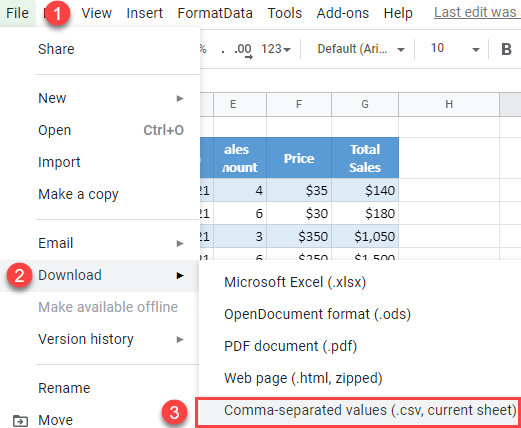Click the Total Sales header cell
521x428 pixels.
[365, 158]
